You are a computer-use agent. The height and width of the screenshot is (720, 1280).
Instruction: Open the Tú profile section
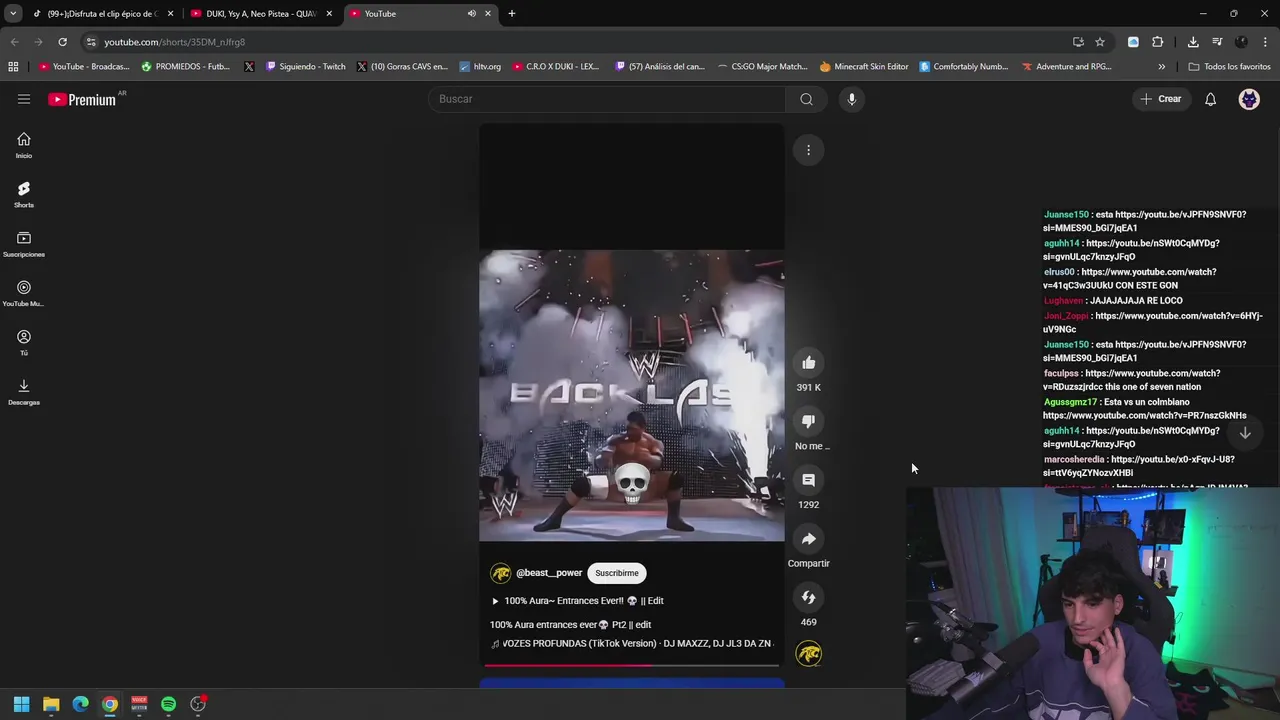click(x=24, y=343)
